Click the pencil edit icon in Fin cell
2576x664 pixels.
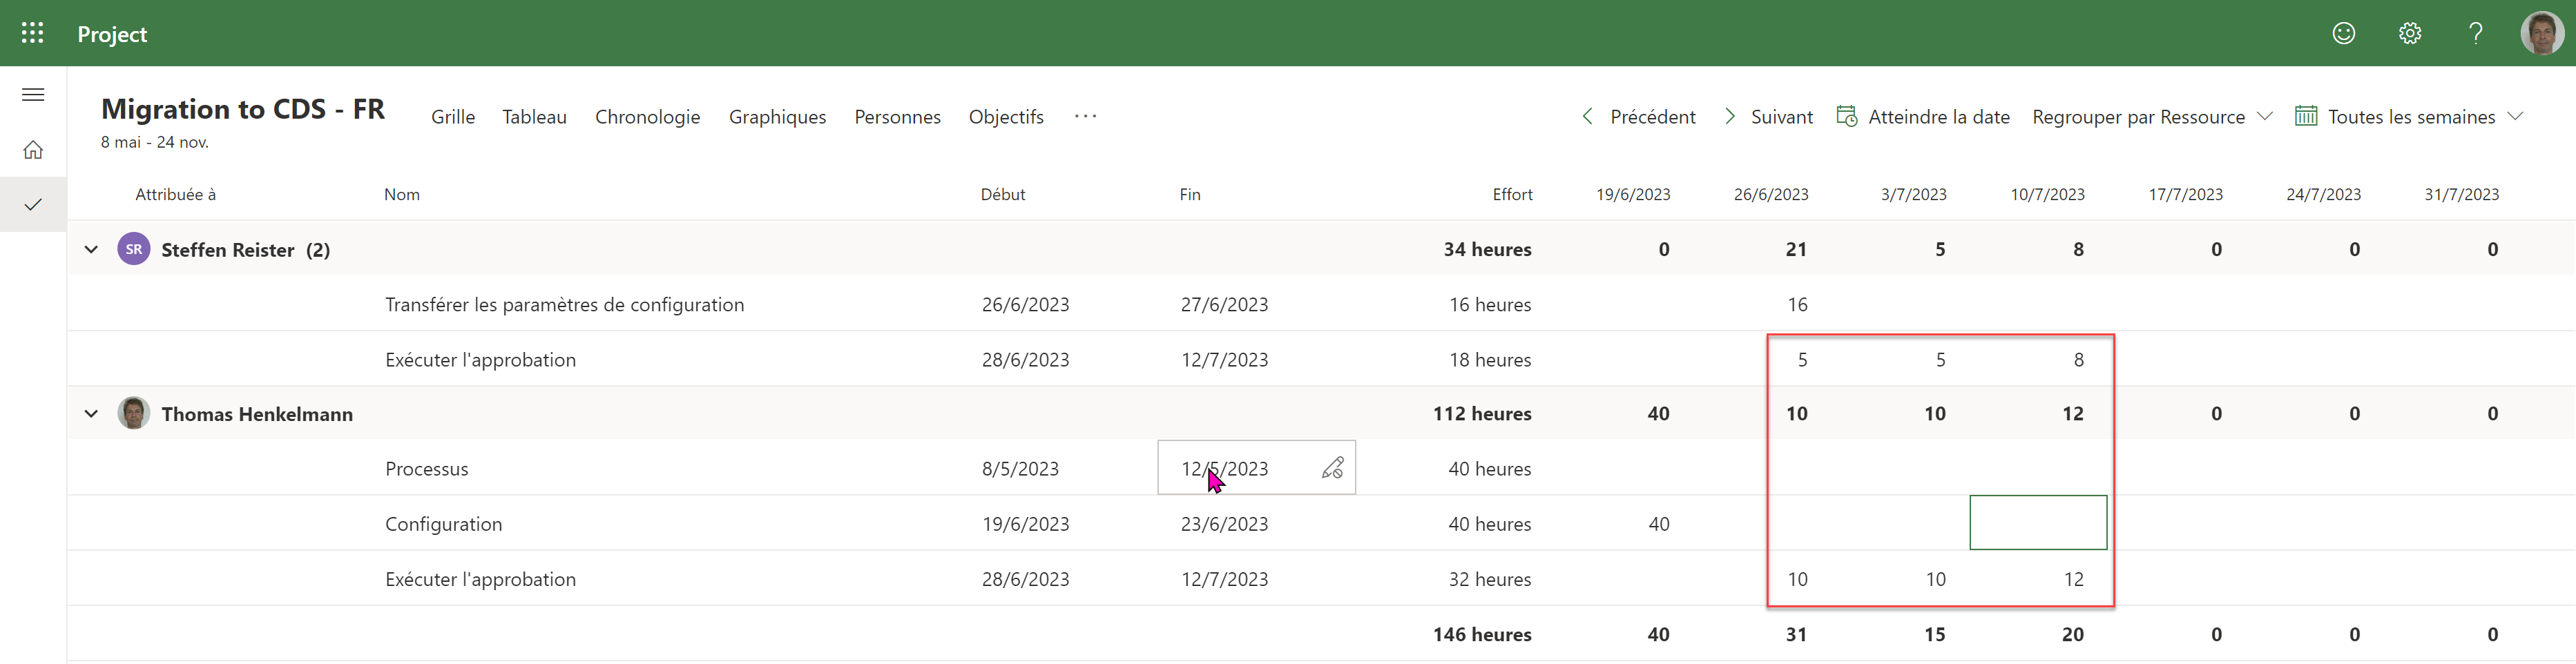coord(1332,468)
